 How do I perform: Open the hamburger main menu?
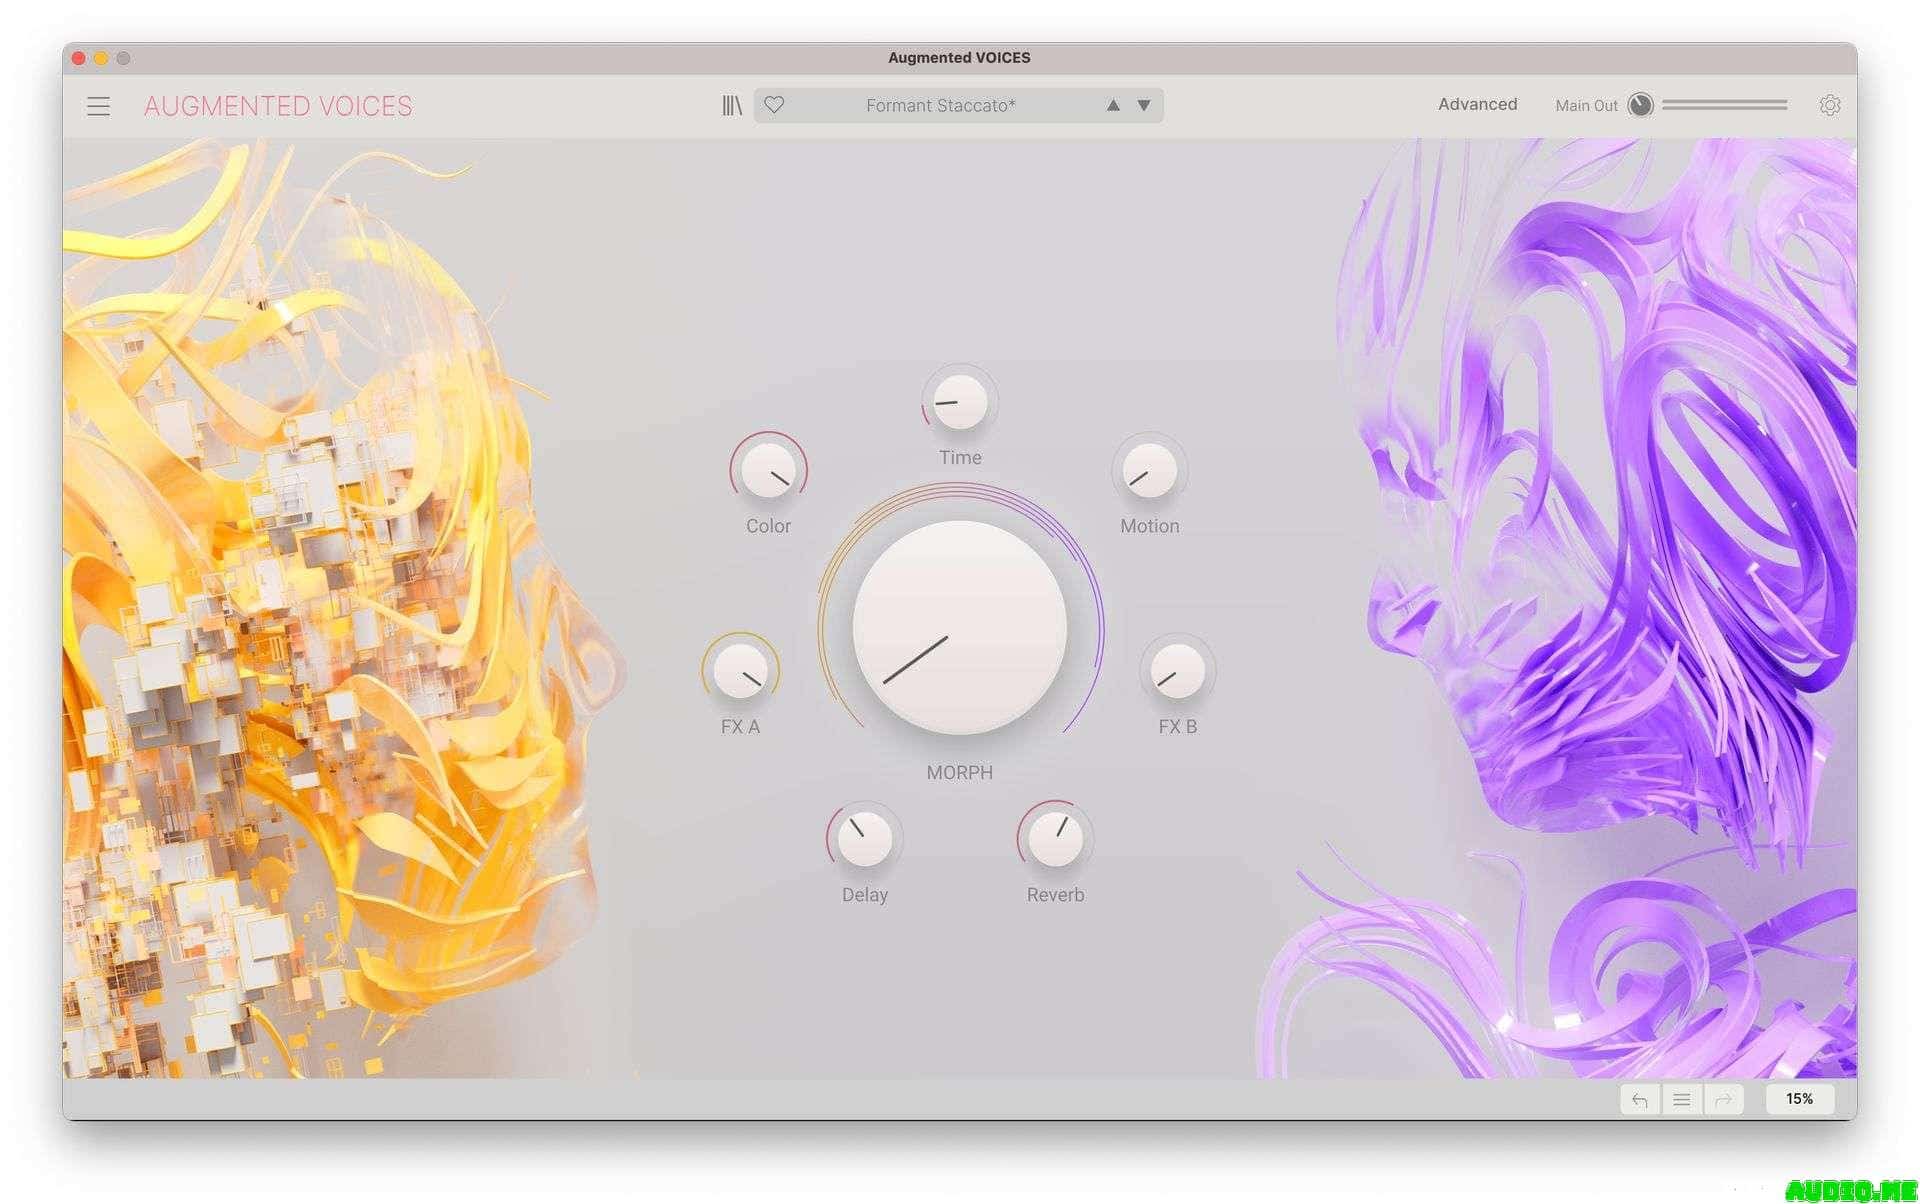tap(98, 106)
